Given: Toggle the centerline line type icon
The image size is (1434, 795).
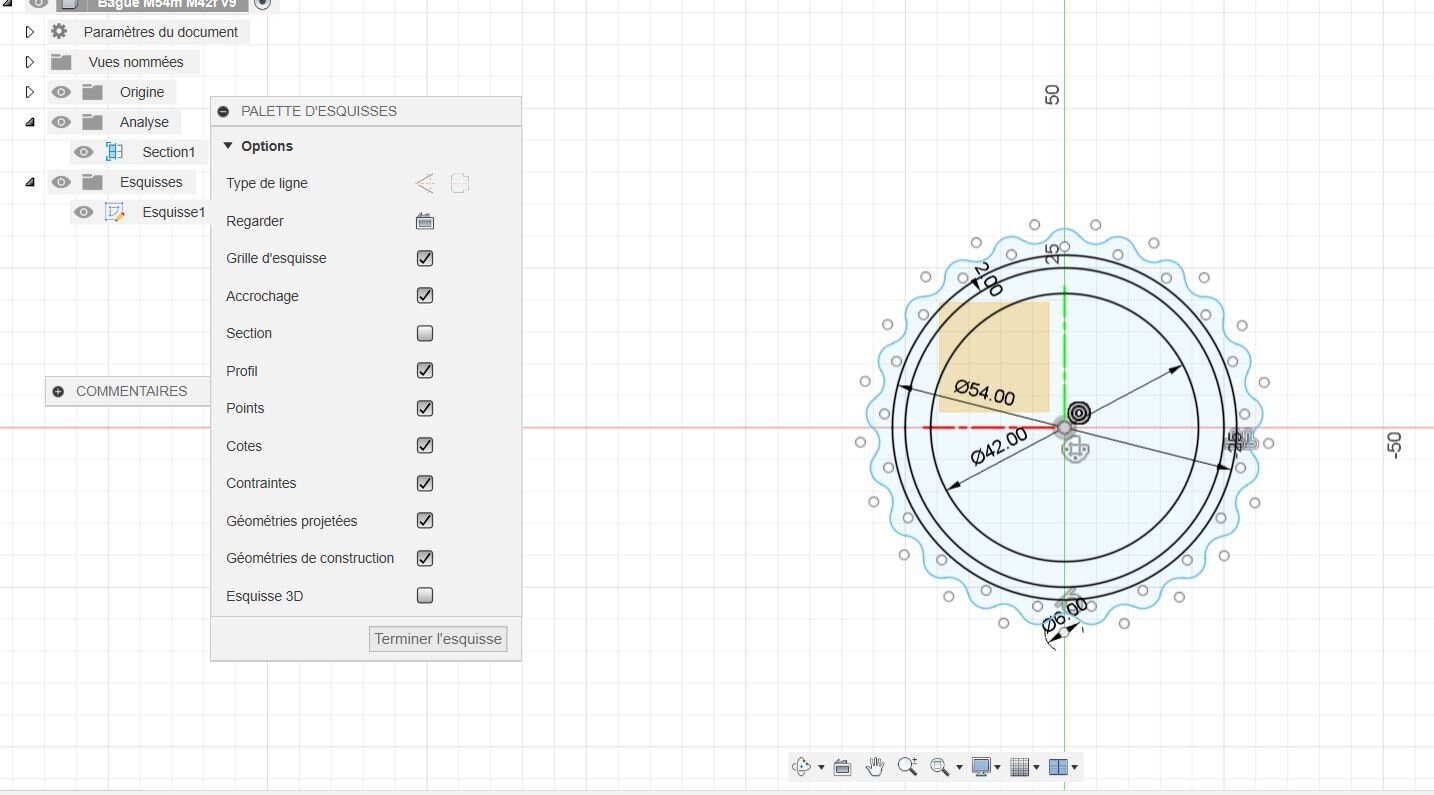Looking at the screenshot, I should click(x=460, y=183).
